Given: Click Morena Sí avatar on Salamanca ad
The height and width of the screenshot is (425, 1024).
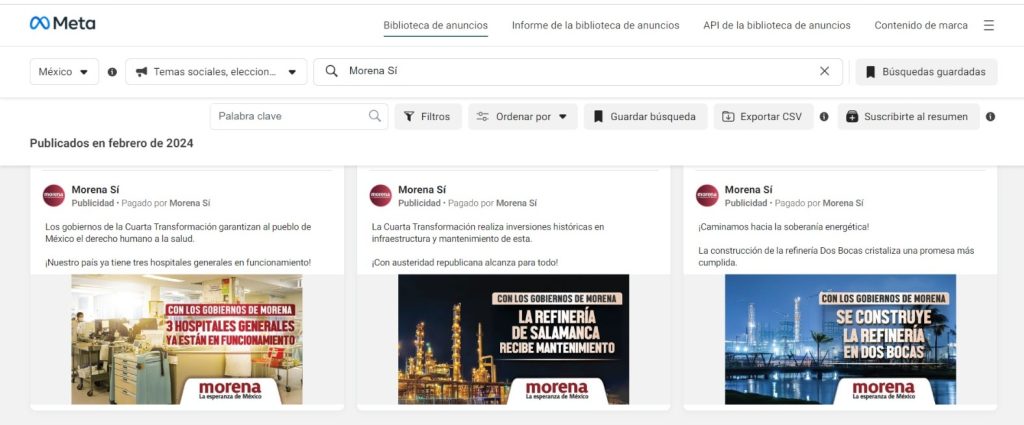Looking at the screenshot, I should coord(380,195).
